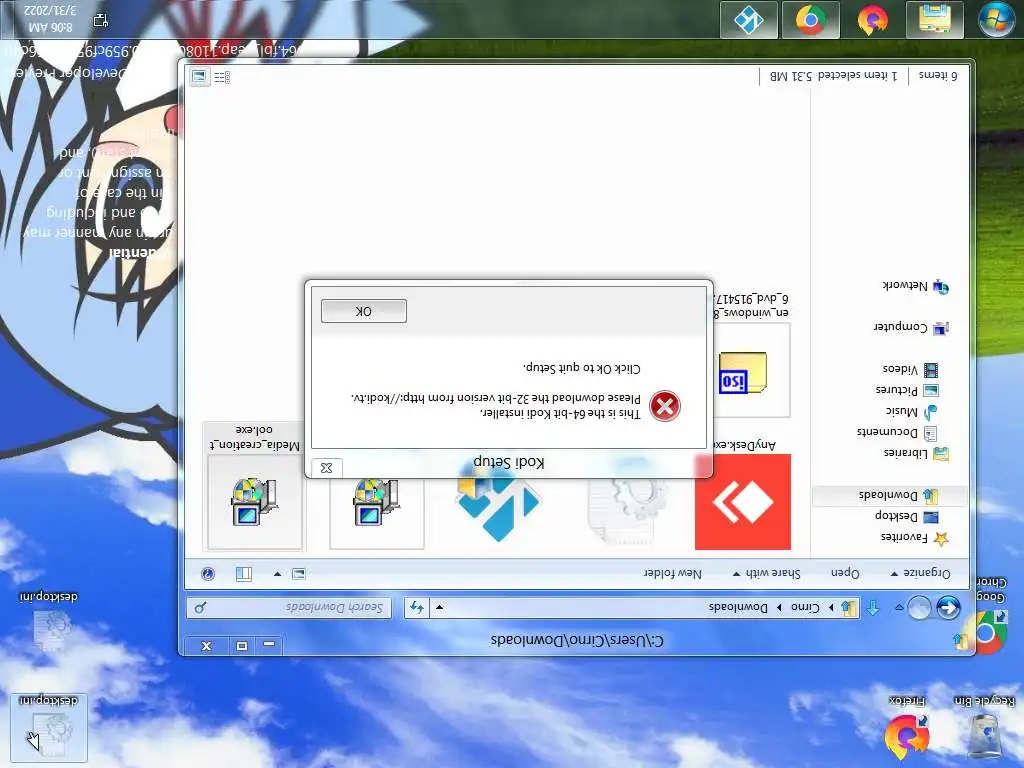Click the Change your view icon
1024x768 pixels.
tap(298, 574)
